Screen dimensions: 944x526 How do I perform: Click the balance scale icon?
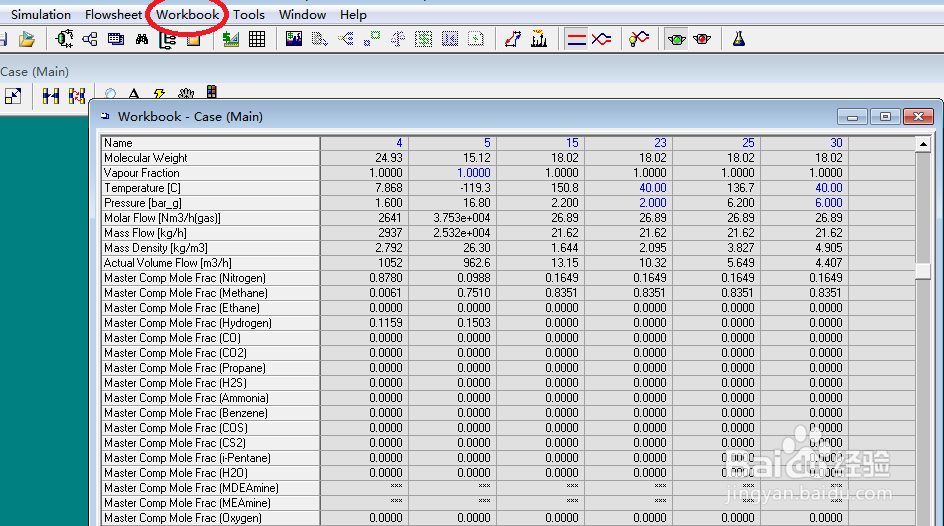click(397, 40)
